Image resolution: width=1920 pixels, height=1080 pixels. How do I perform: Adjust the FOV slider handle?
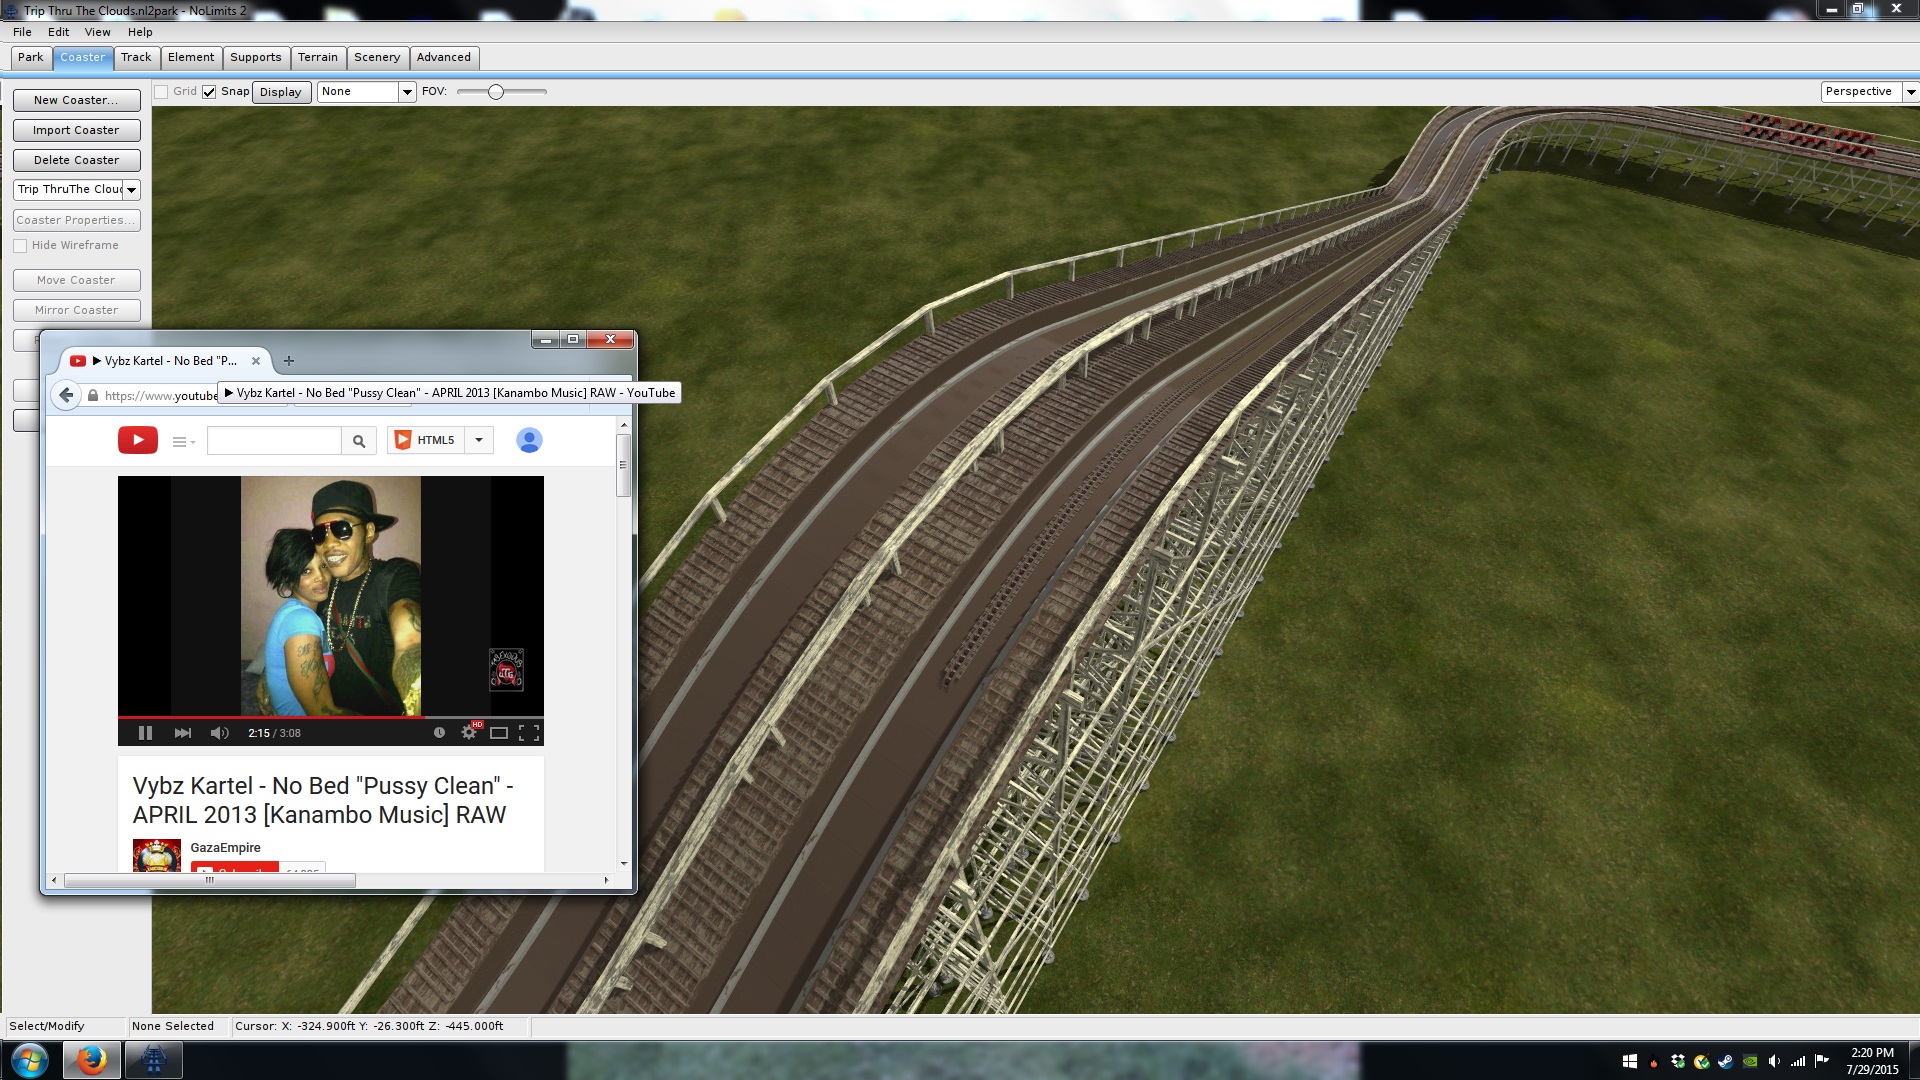pos(496,92)
